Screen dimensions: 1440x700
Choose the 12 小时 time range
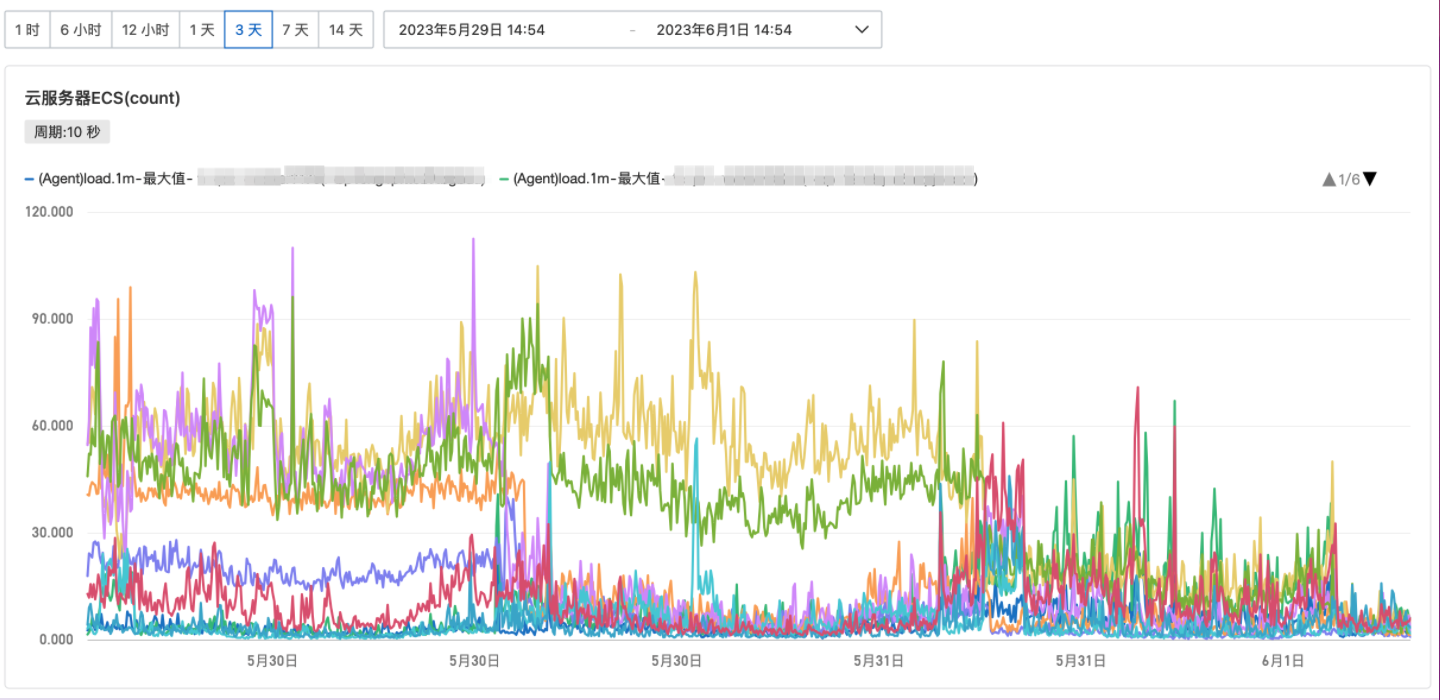145,30
